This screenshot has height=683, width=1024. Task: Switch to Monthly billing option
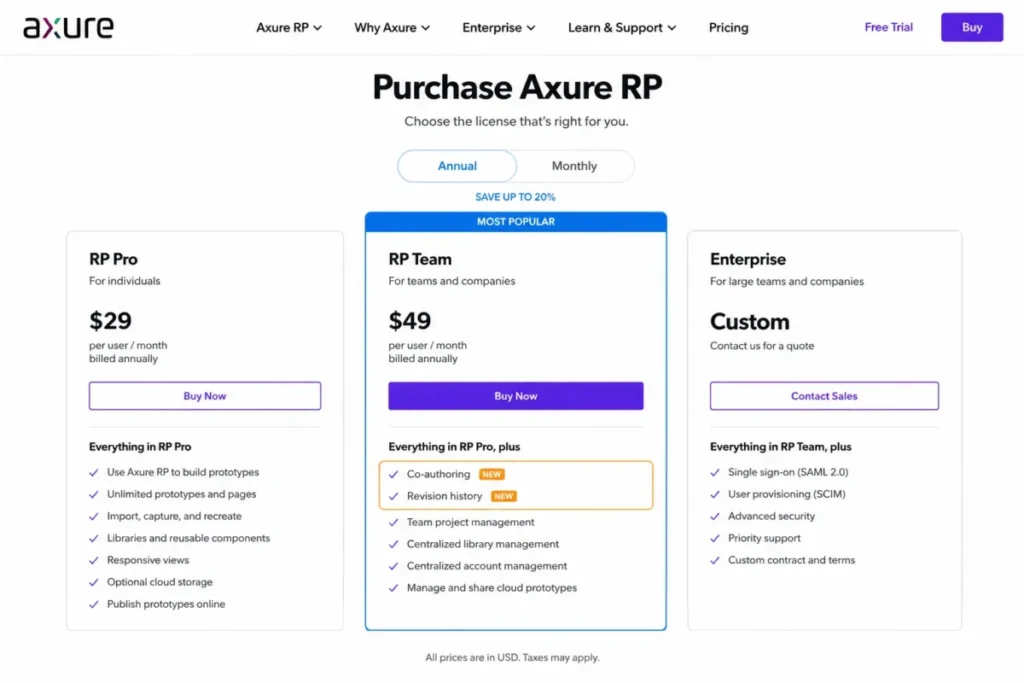click(x=574, y=166)
